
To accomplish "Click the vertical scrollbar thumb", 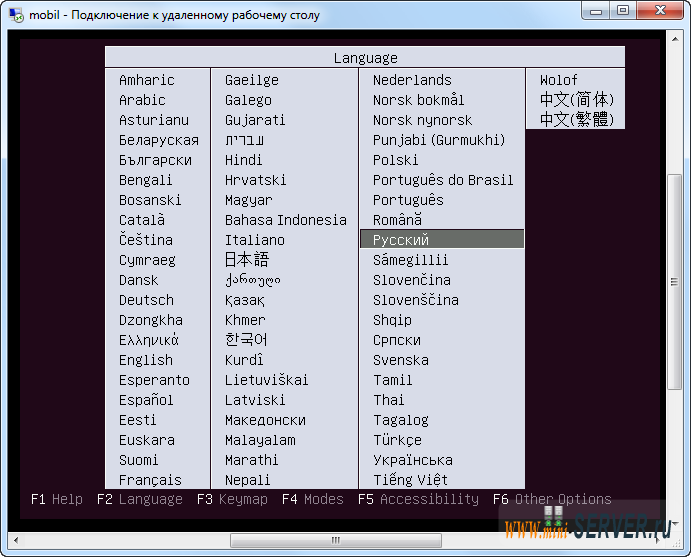I will coord(674,282).
